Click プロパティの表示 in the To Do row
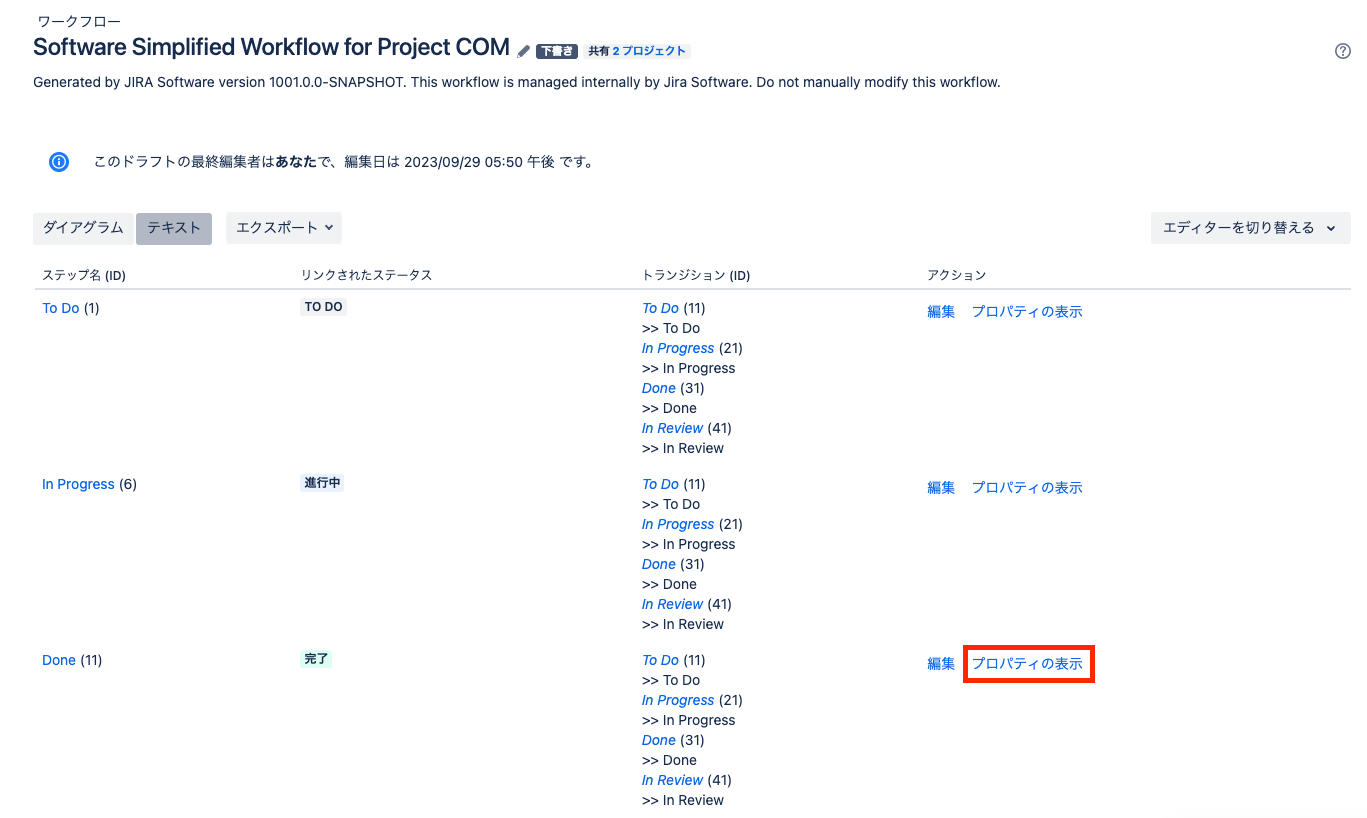This screenshot has height=818, width=1367. [1027, 311]
